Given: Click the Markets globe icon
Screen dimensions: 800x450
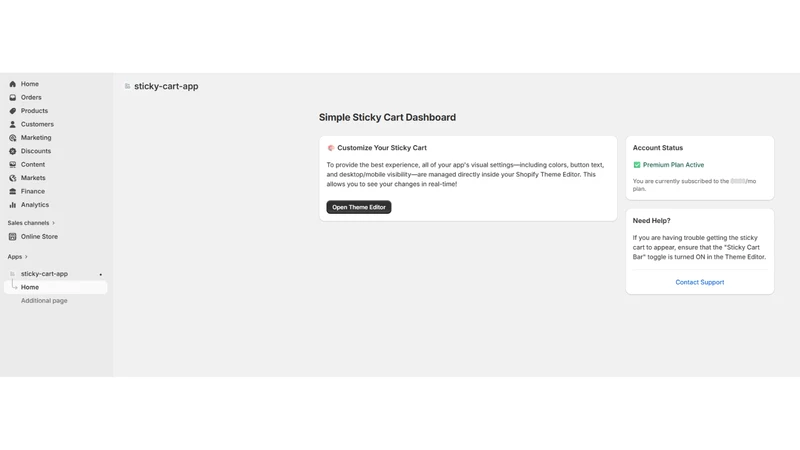Looking at the screenshot, I should pos(13,178).
